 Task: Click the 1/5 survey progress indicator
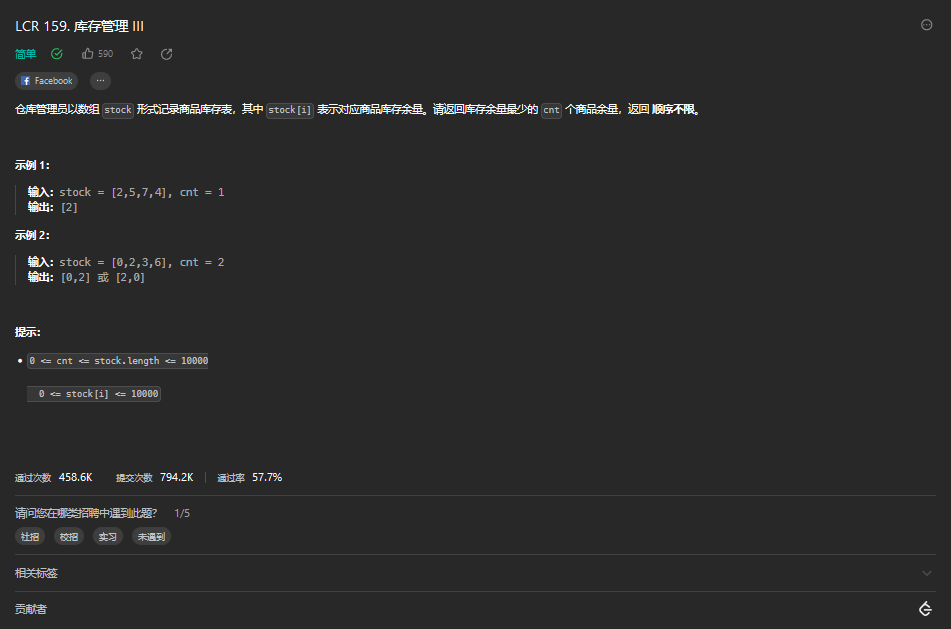(x=181, y=512)
